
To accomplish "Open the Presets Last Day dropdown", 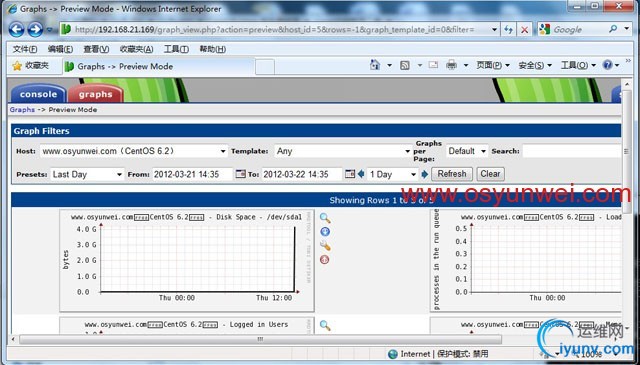I will [87, 175].
